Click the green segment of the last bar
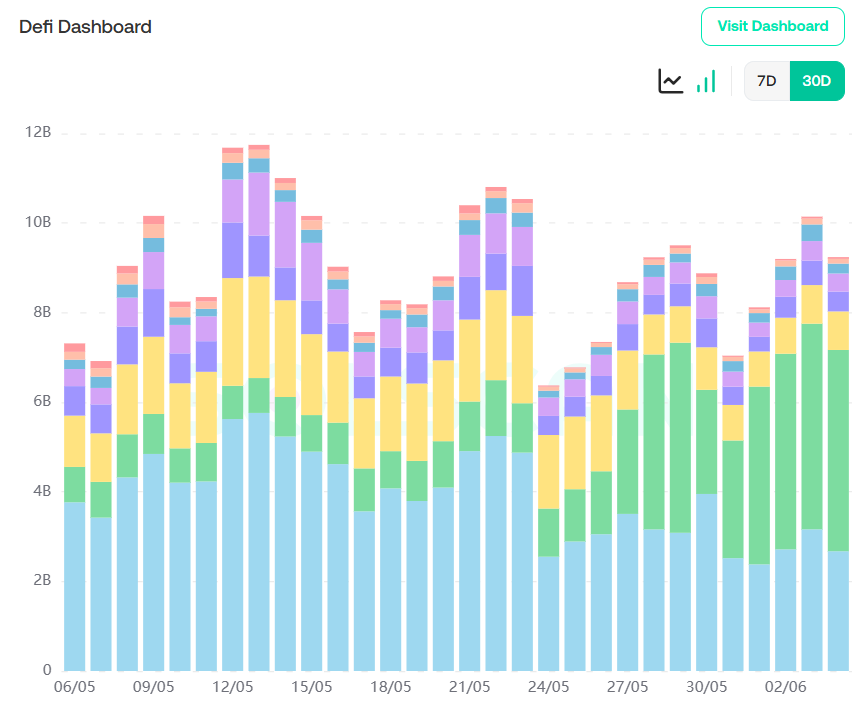The height and width of the screenshot is (701, 865). [838, 450]
